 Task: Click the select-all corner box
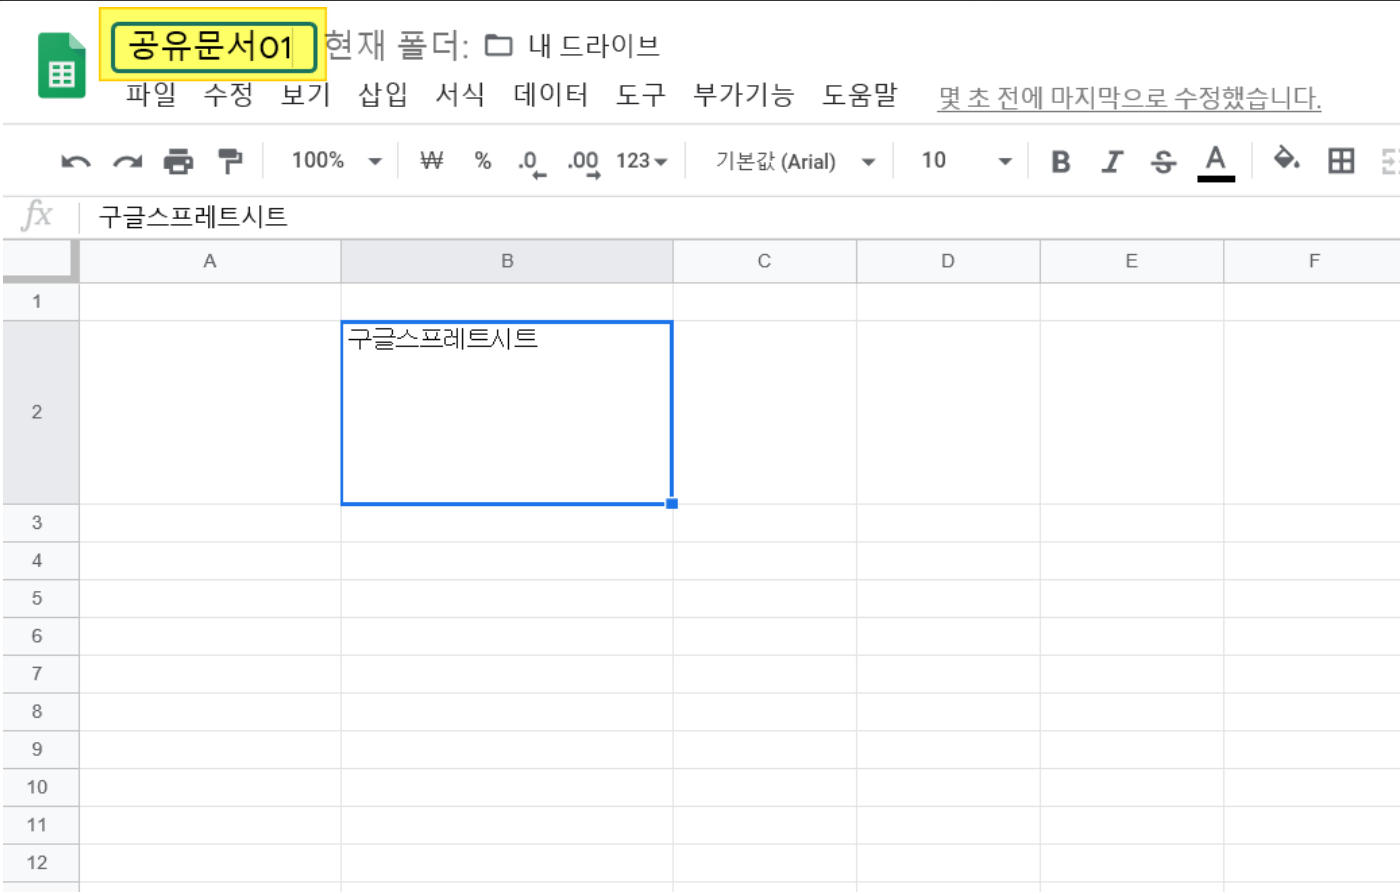tap(39, 261)
